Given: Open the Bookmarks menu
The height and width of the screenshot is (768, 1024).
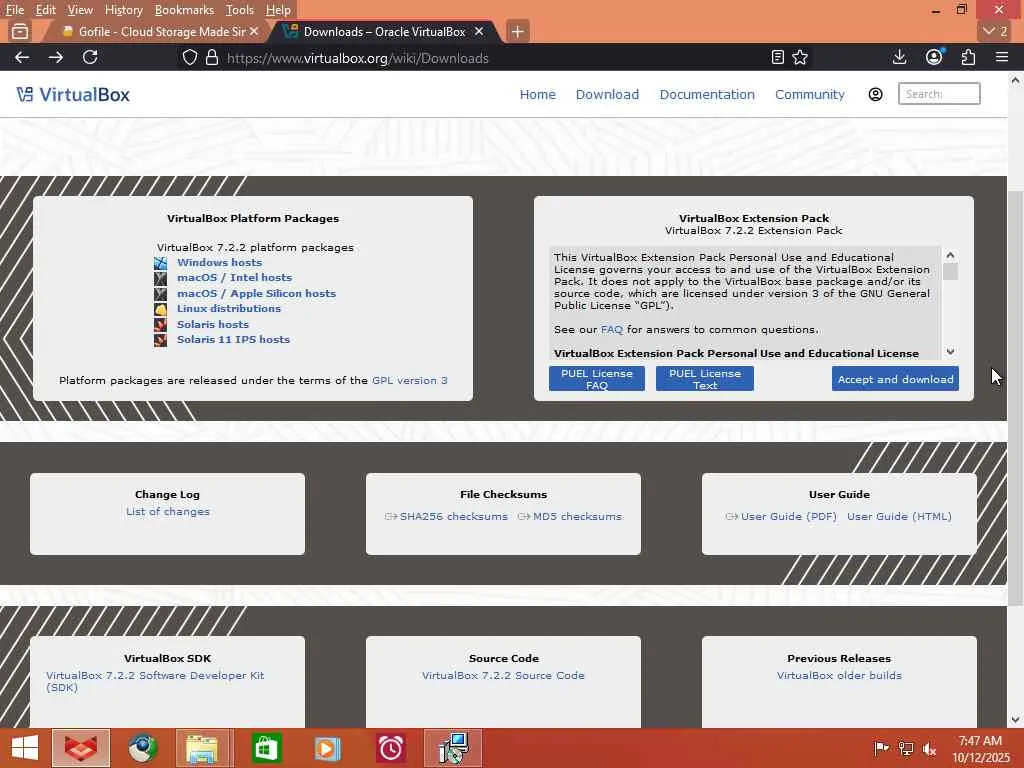Looking at the screenshot, I should tap(184, 10).
